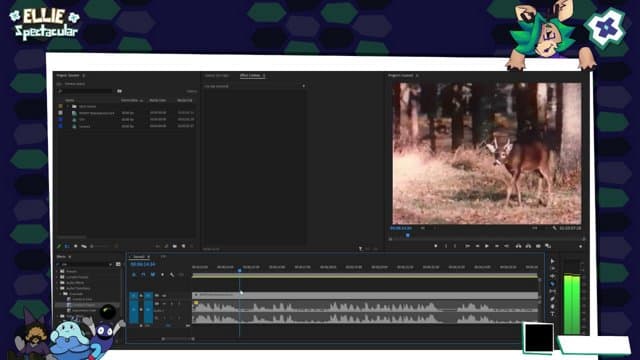Viewport: 640px width, 360px height.
Task: Switch Project panel to list view
Action: point(67,246)
